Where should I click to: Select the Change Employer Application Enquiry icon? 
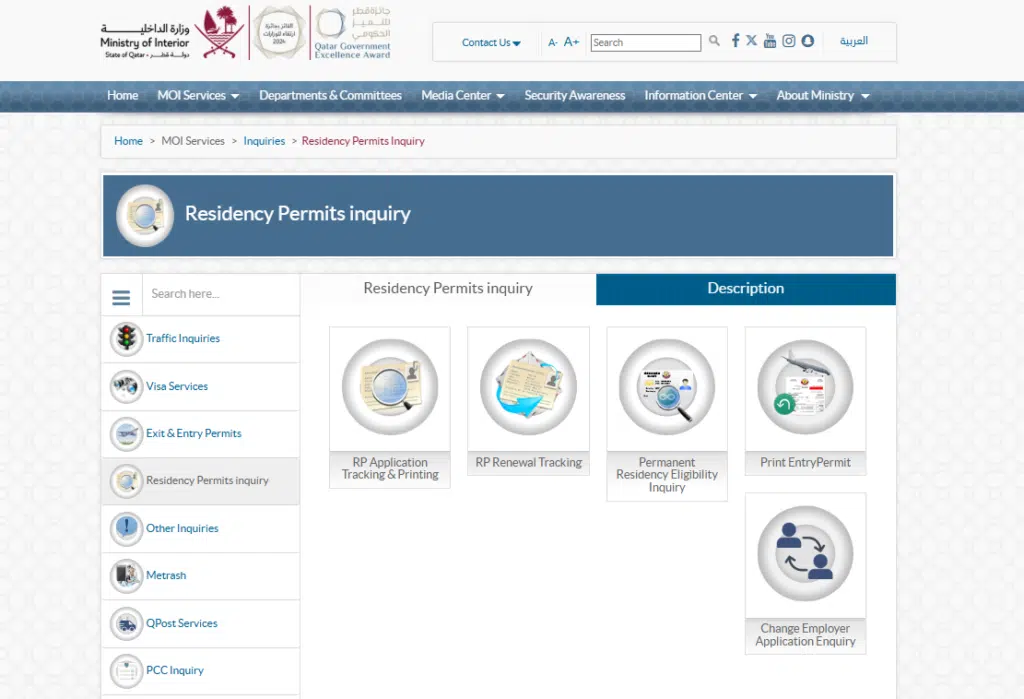point(804,554)
